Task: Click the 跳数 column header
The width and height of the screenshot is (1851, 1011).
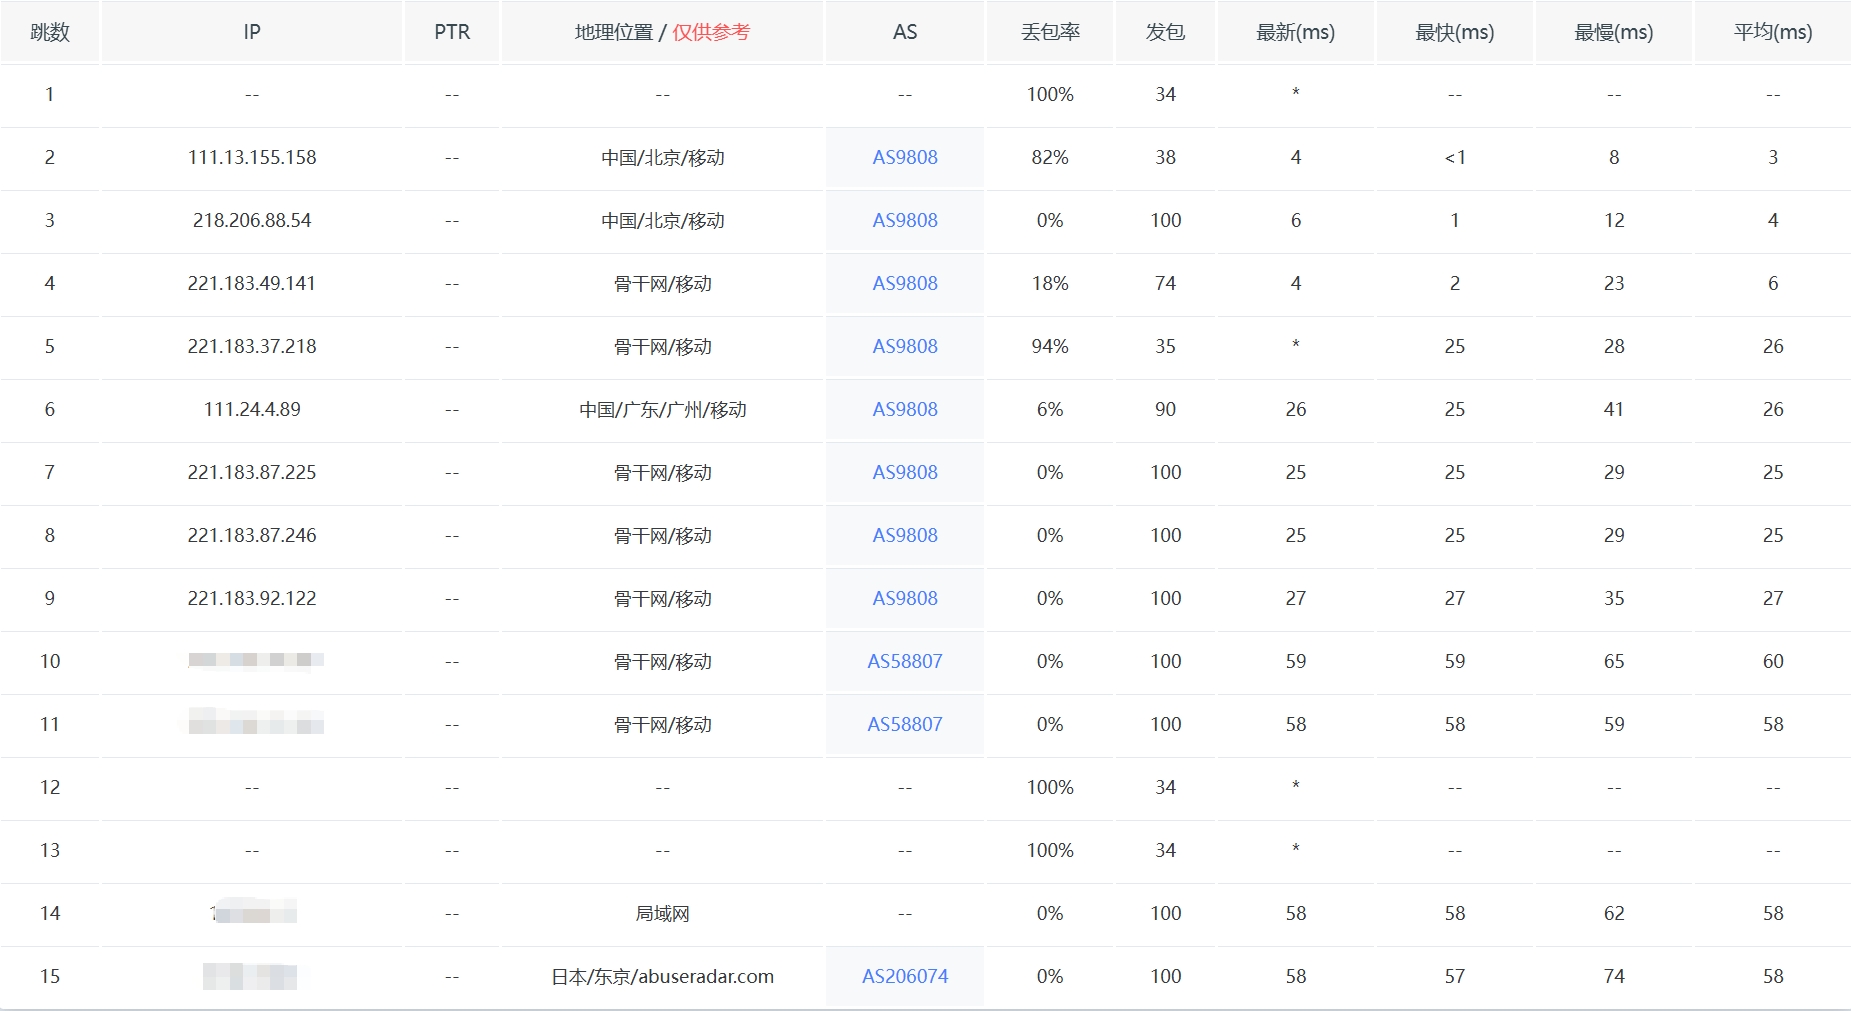Action: (50, 32)
